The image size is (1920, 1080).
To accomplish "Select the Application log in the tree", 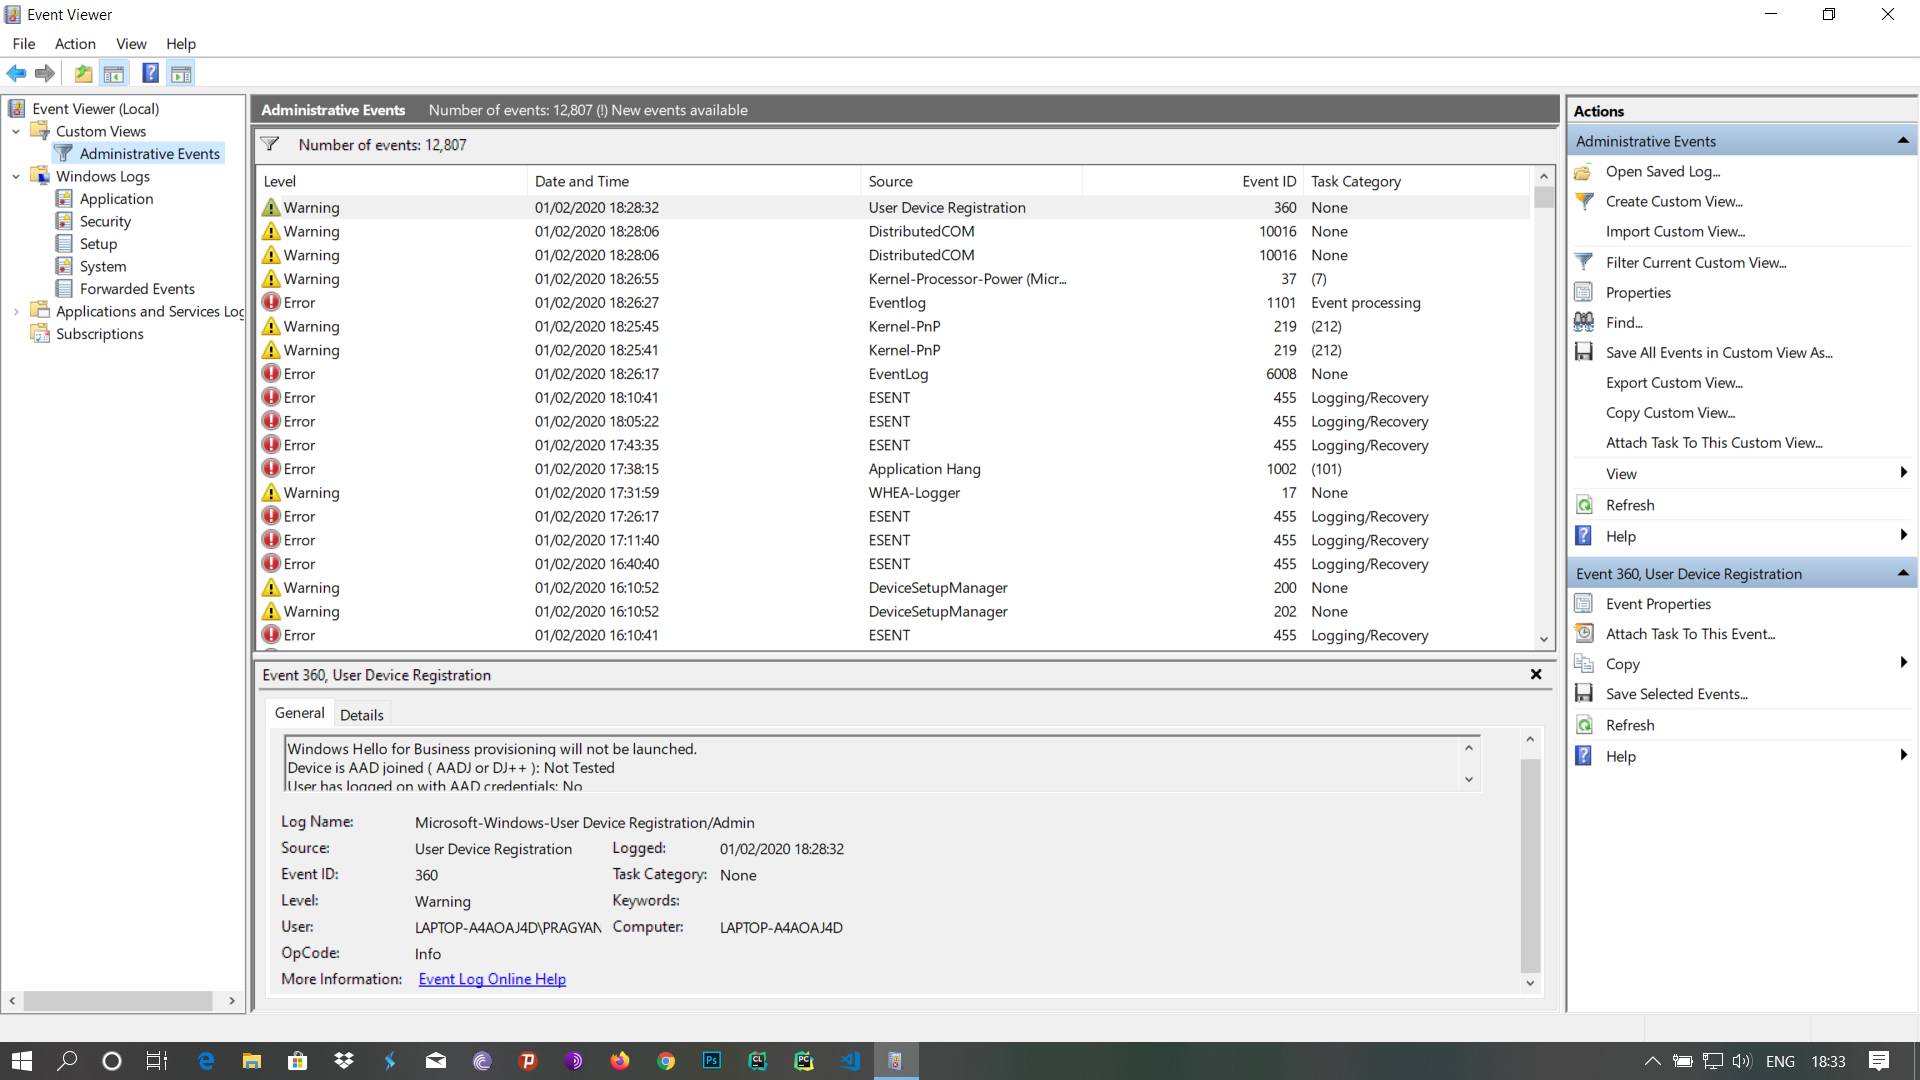I will tap(116, 198).
